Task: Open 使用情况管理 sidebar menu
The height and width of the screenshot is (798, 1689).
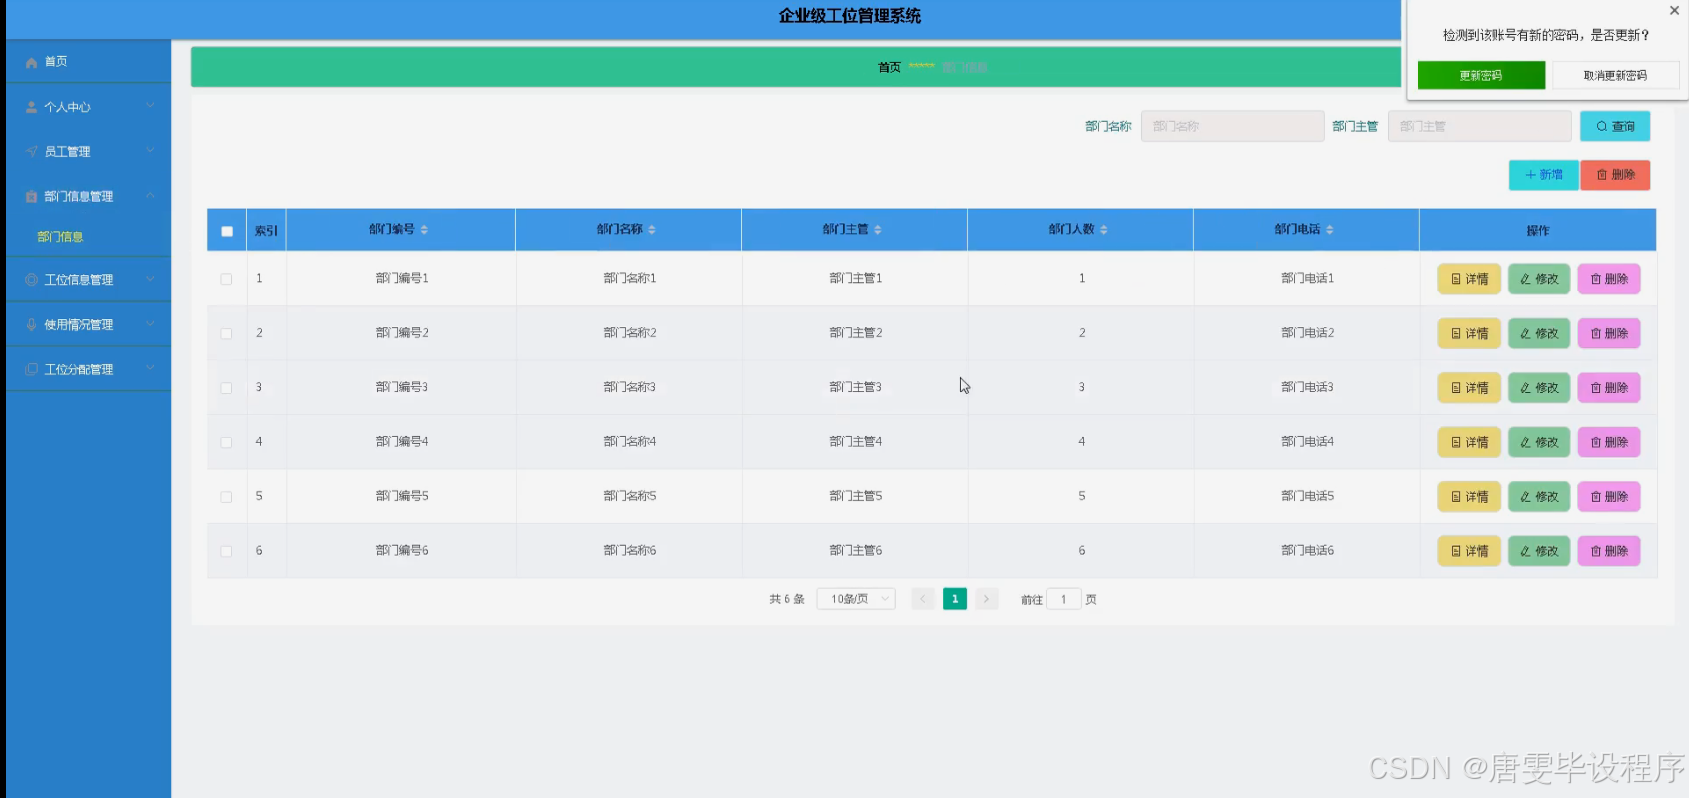Action: 88,325
